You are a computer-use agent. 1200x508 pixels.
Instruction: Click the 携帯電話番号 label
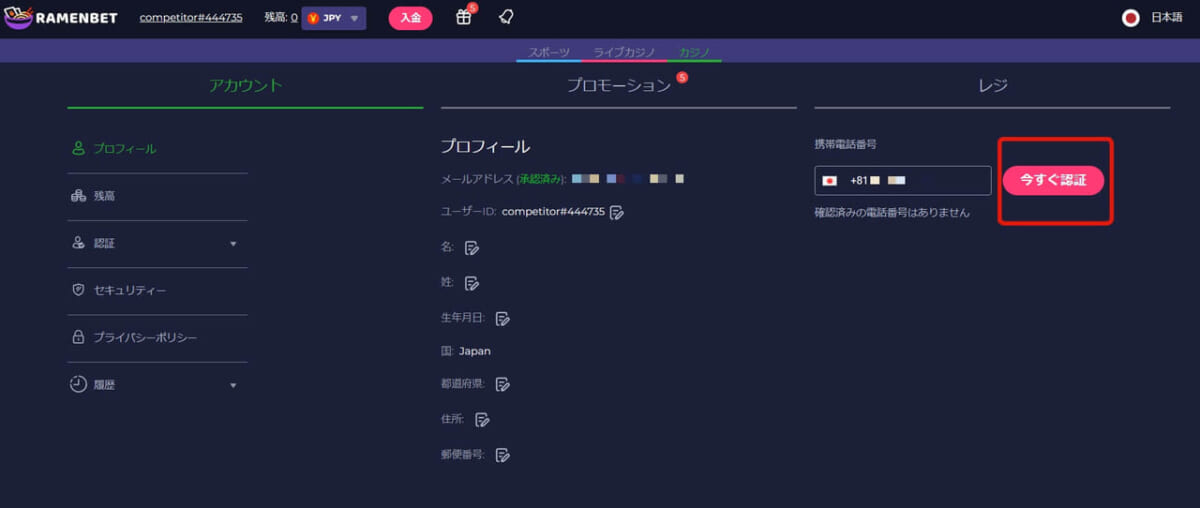[x=846, y=145]
